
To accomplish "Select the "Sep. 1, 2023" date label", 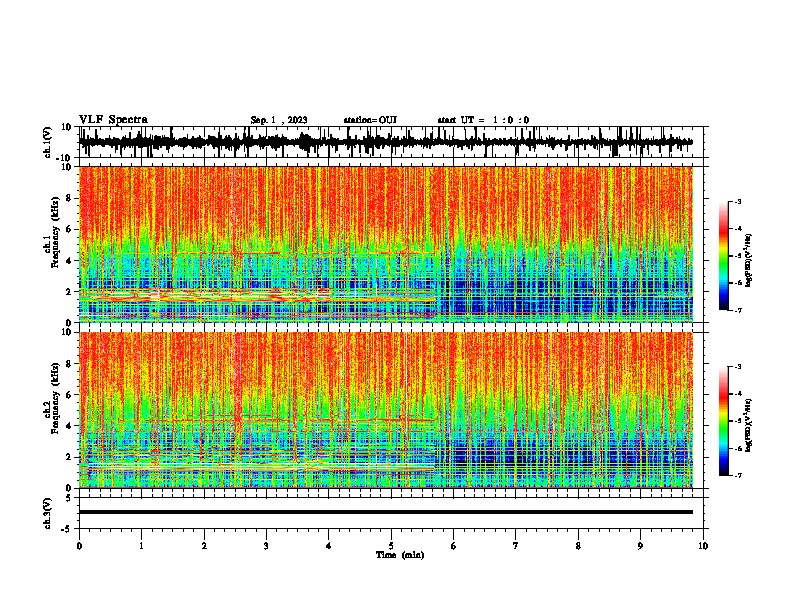I will point(279,120).
